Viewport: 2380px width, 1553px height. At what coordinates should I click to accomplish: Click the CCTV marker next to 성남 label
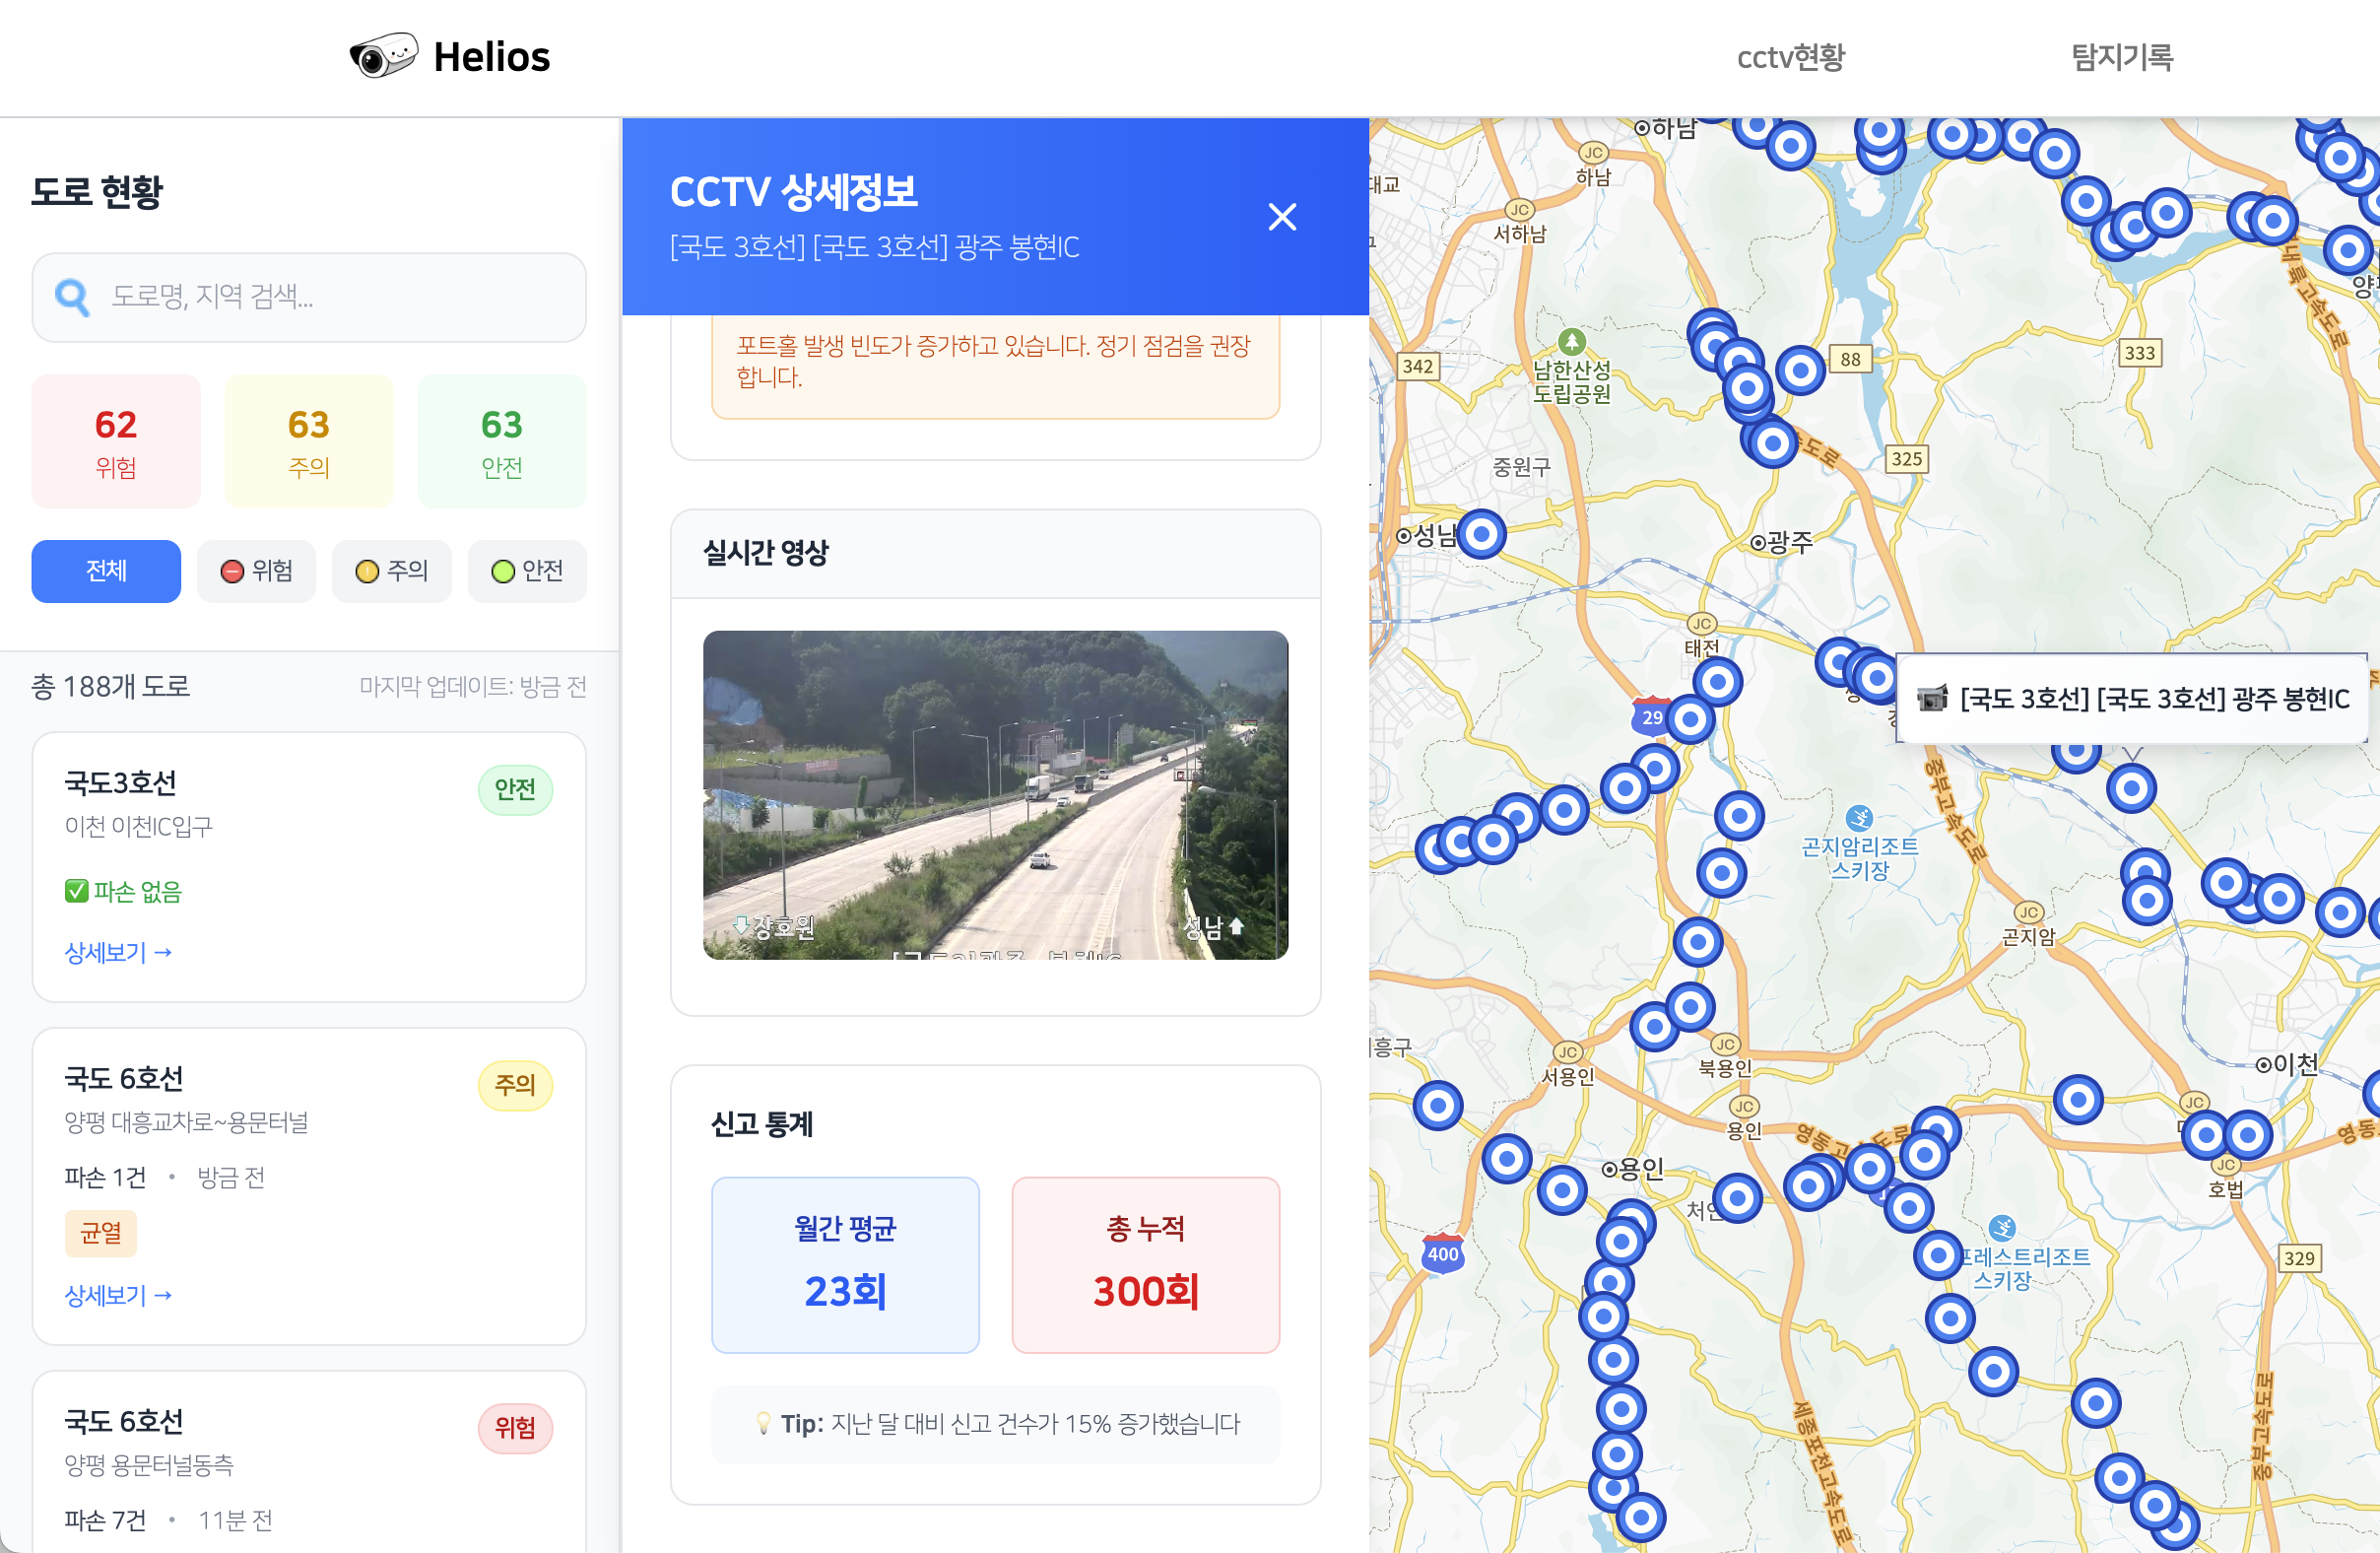(1481, 534)
